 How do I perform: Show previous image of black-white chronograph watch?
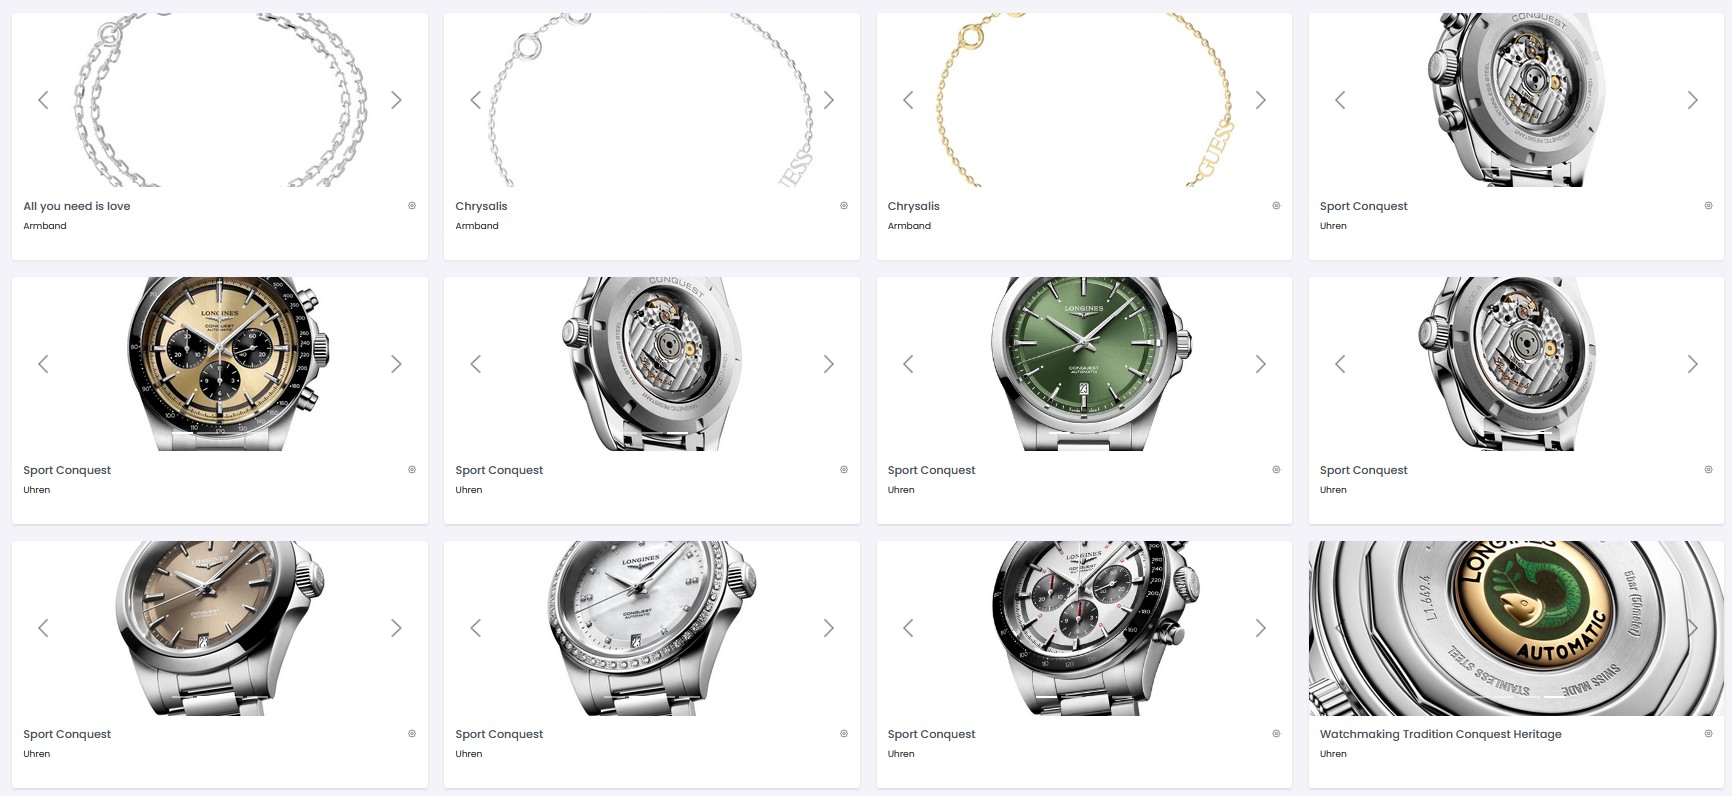point(908,628)
